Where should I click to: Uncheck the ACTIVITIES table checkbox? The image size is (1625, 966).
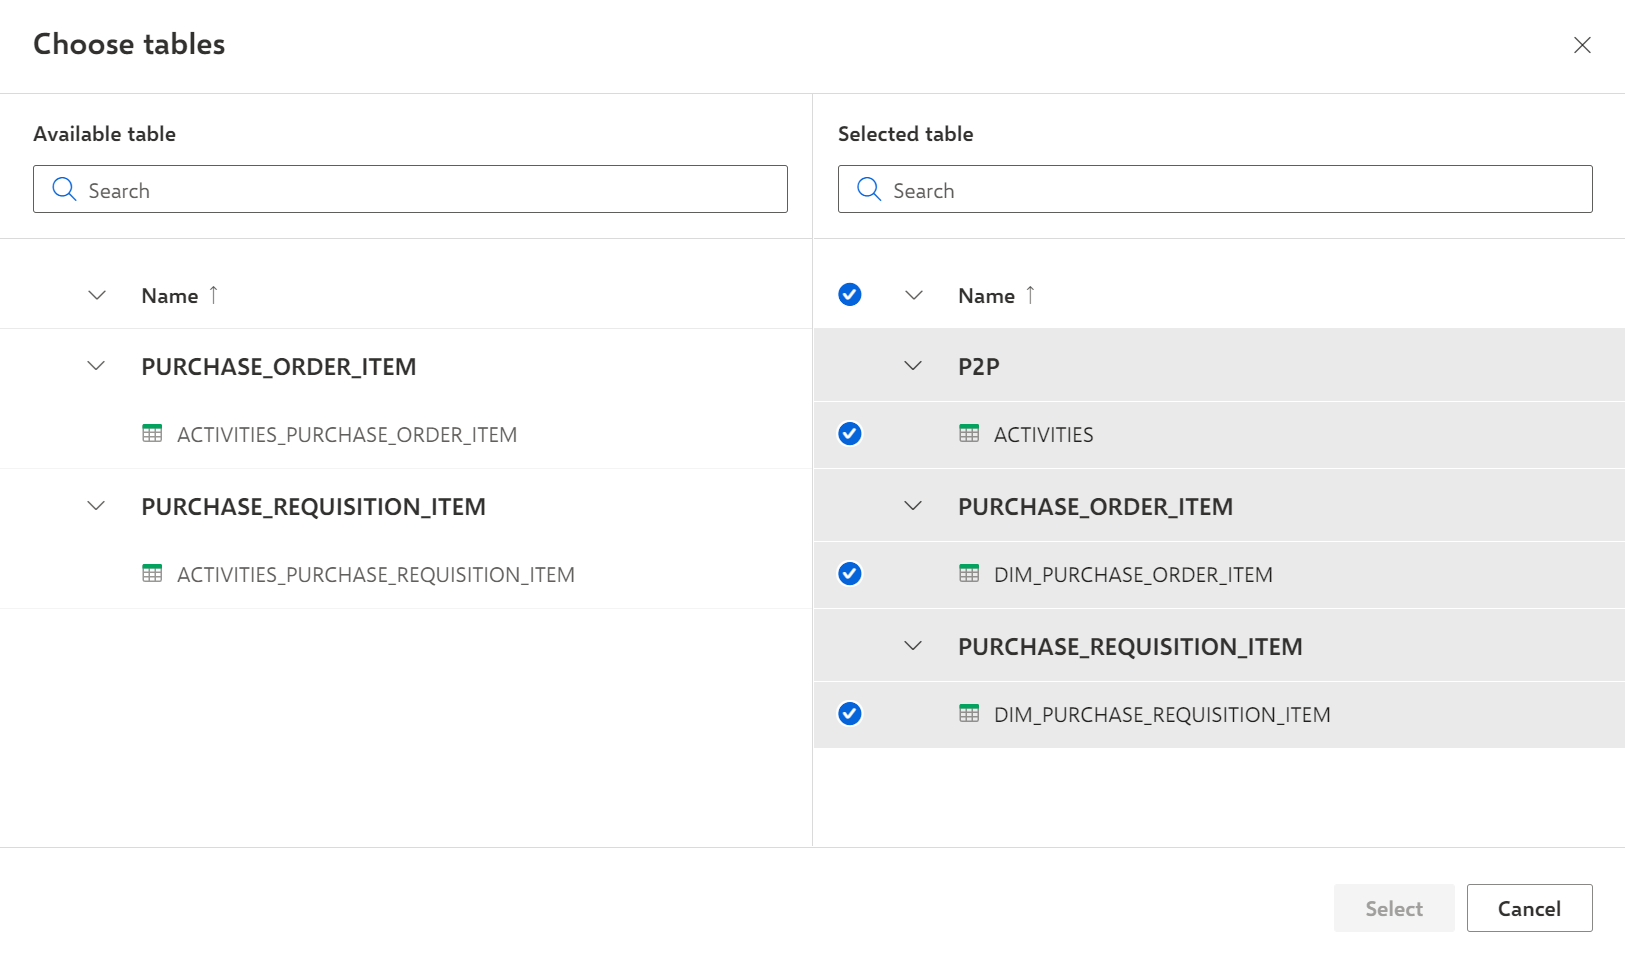click(850, 434)
